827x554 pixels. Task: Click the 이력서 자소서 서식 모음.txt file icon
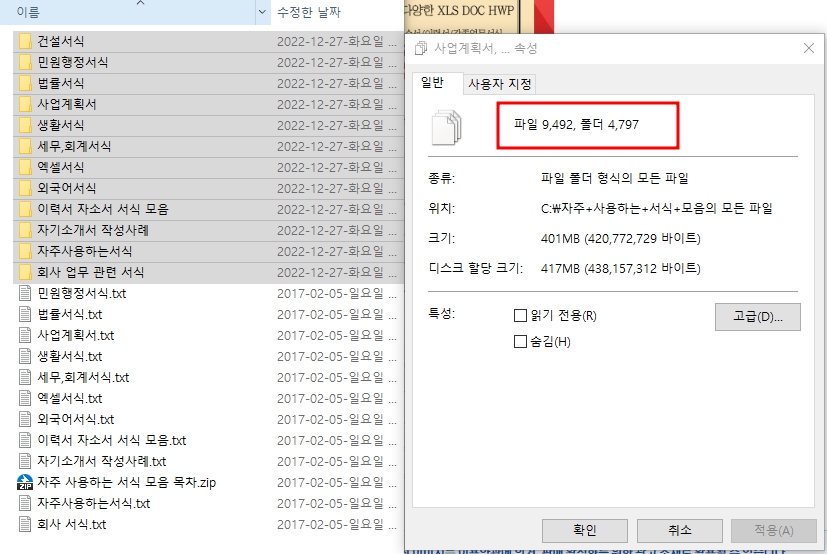click(25, 440)
